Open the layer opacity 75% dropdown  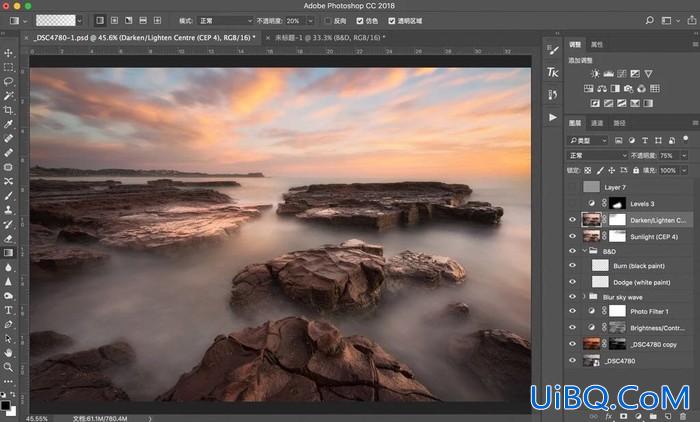tap(683, 155)
